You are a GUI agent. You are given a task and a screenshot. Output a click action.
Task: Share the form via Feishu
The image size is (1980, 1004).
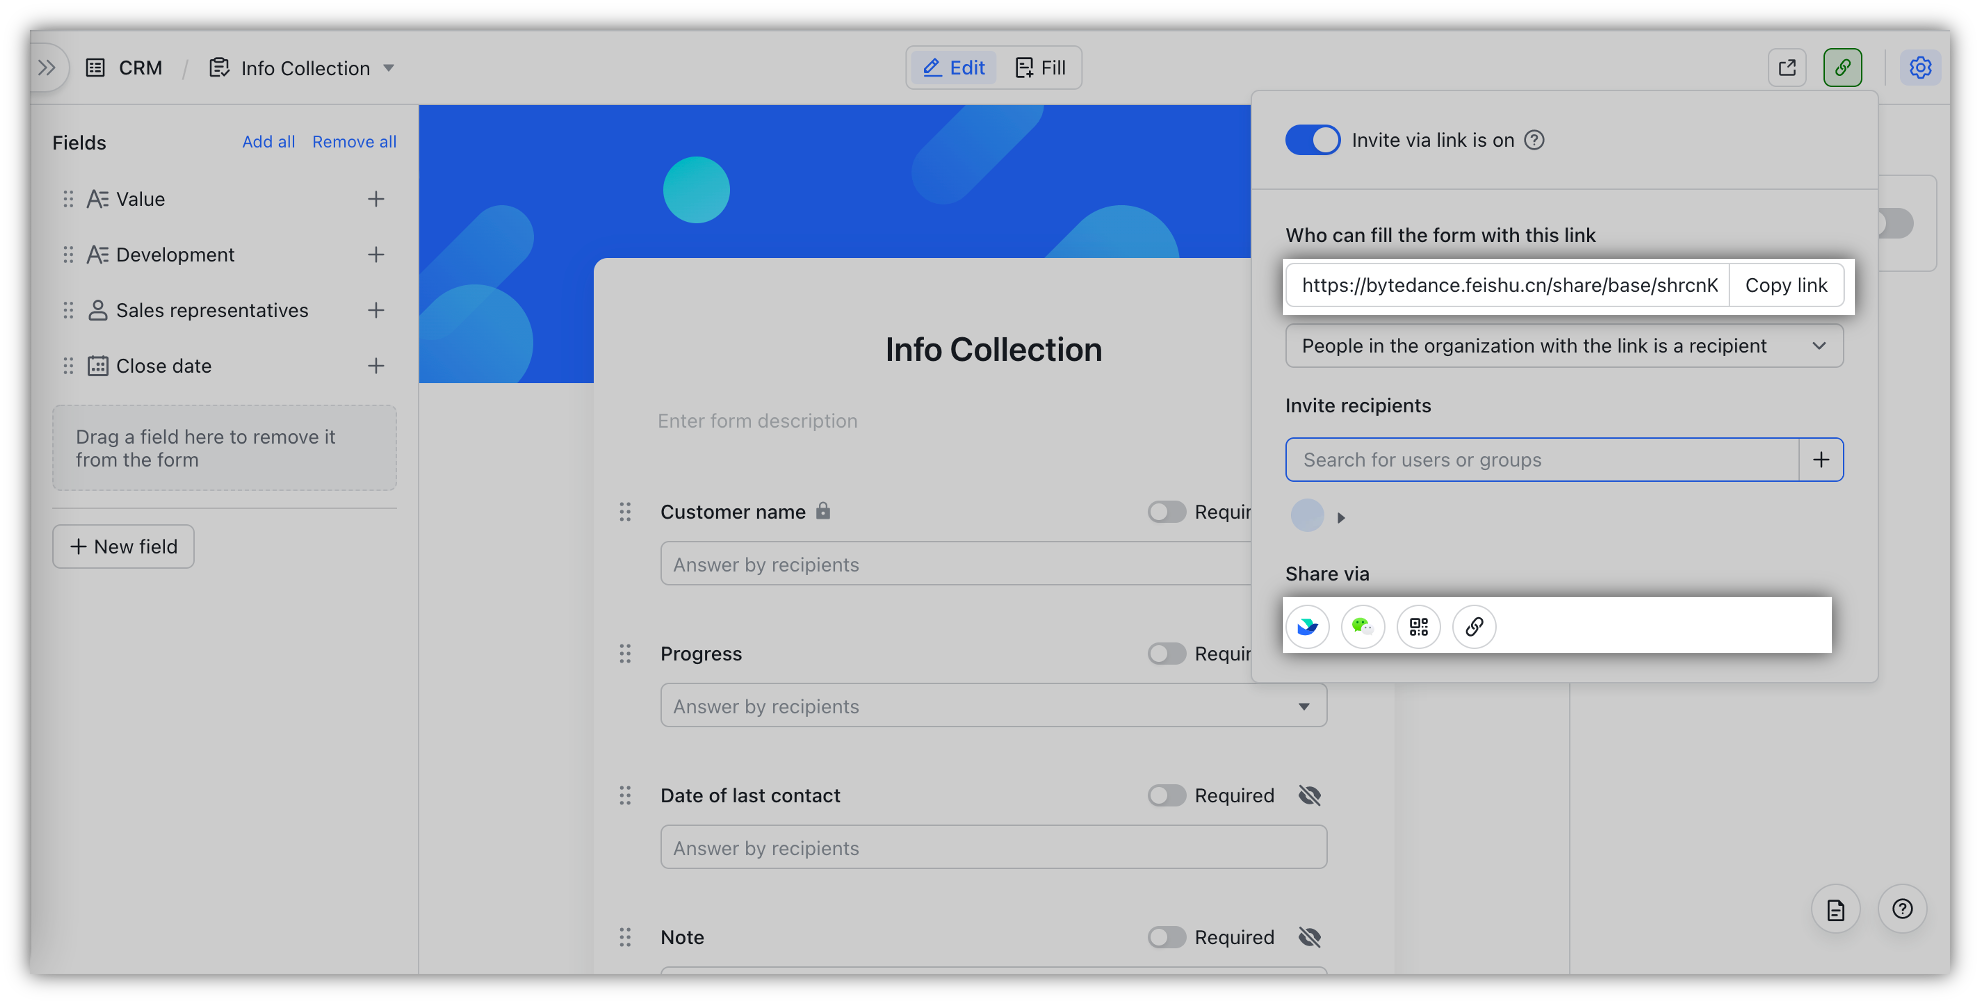pos(1307,626)
